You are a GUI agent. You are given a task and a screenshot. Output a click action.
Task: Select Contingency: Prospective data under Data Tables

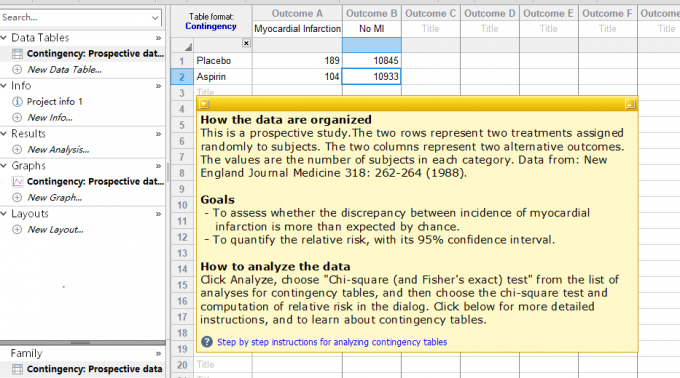pos(95,54)
